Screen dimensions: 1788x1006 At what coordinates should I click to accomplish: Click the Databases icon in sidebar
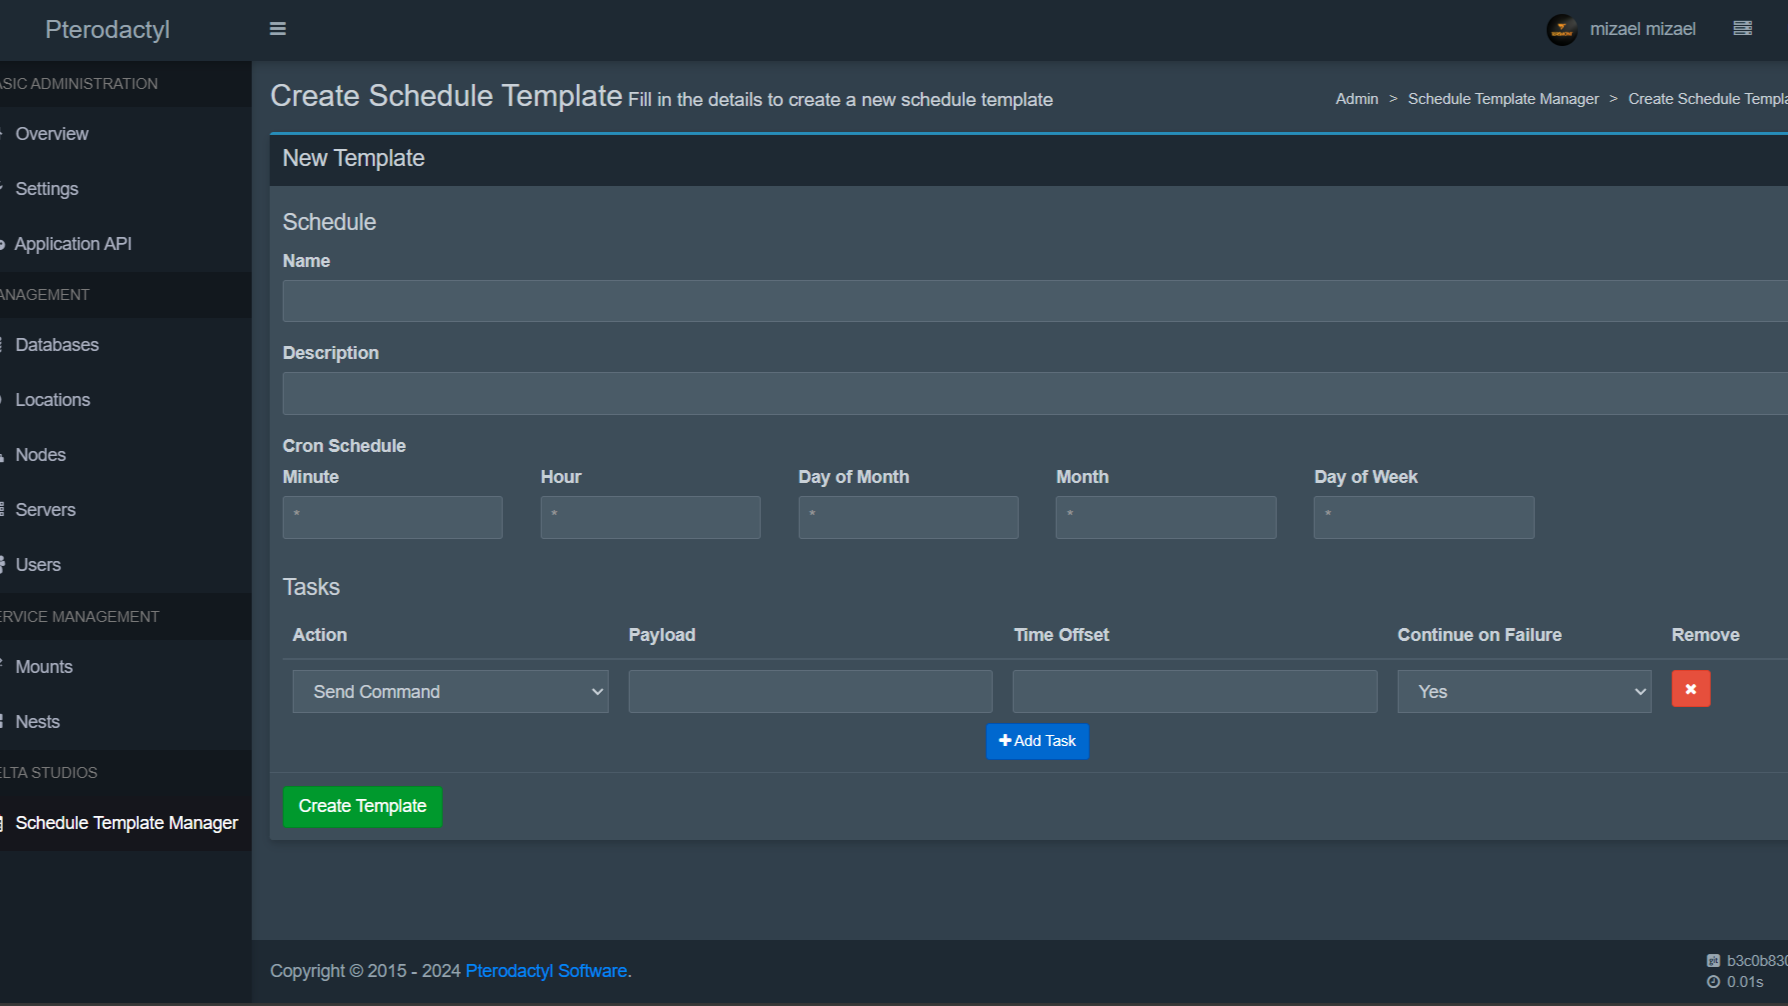point(2,344)
